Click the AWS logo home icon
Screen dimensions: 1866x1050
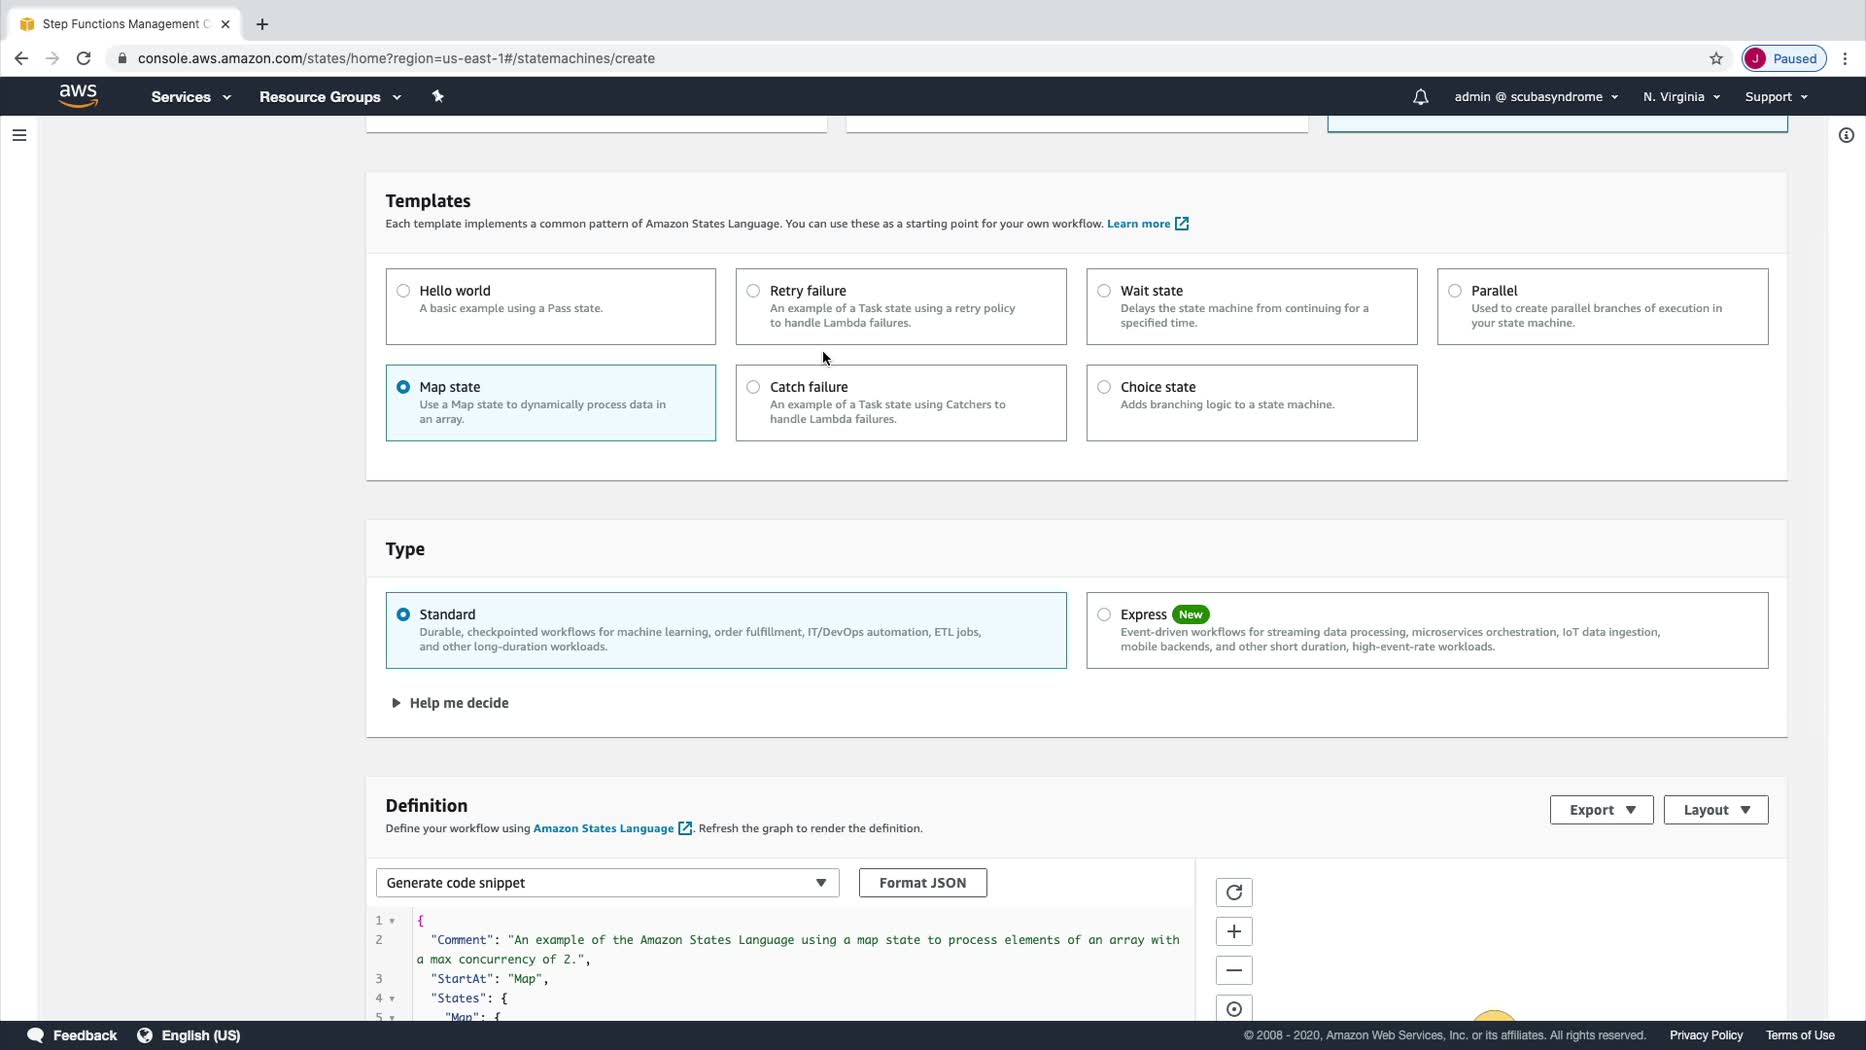(78, 96)
